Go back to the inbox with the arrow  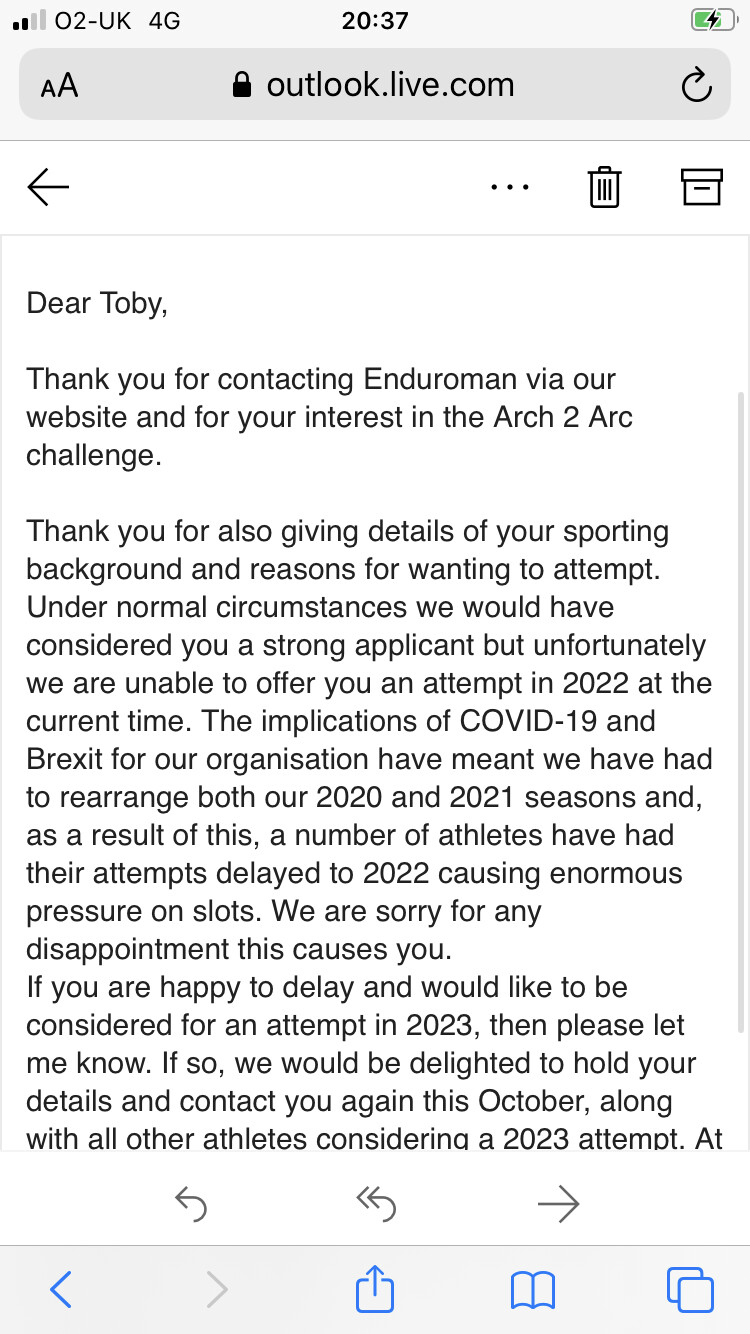click(48, 187)
